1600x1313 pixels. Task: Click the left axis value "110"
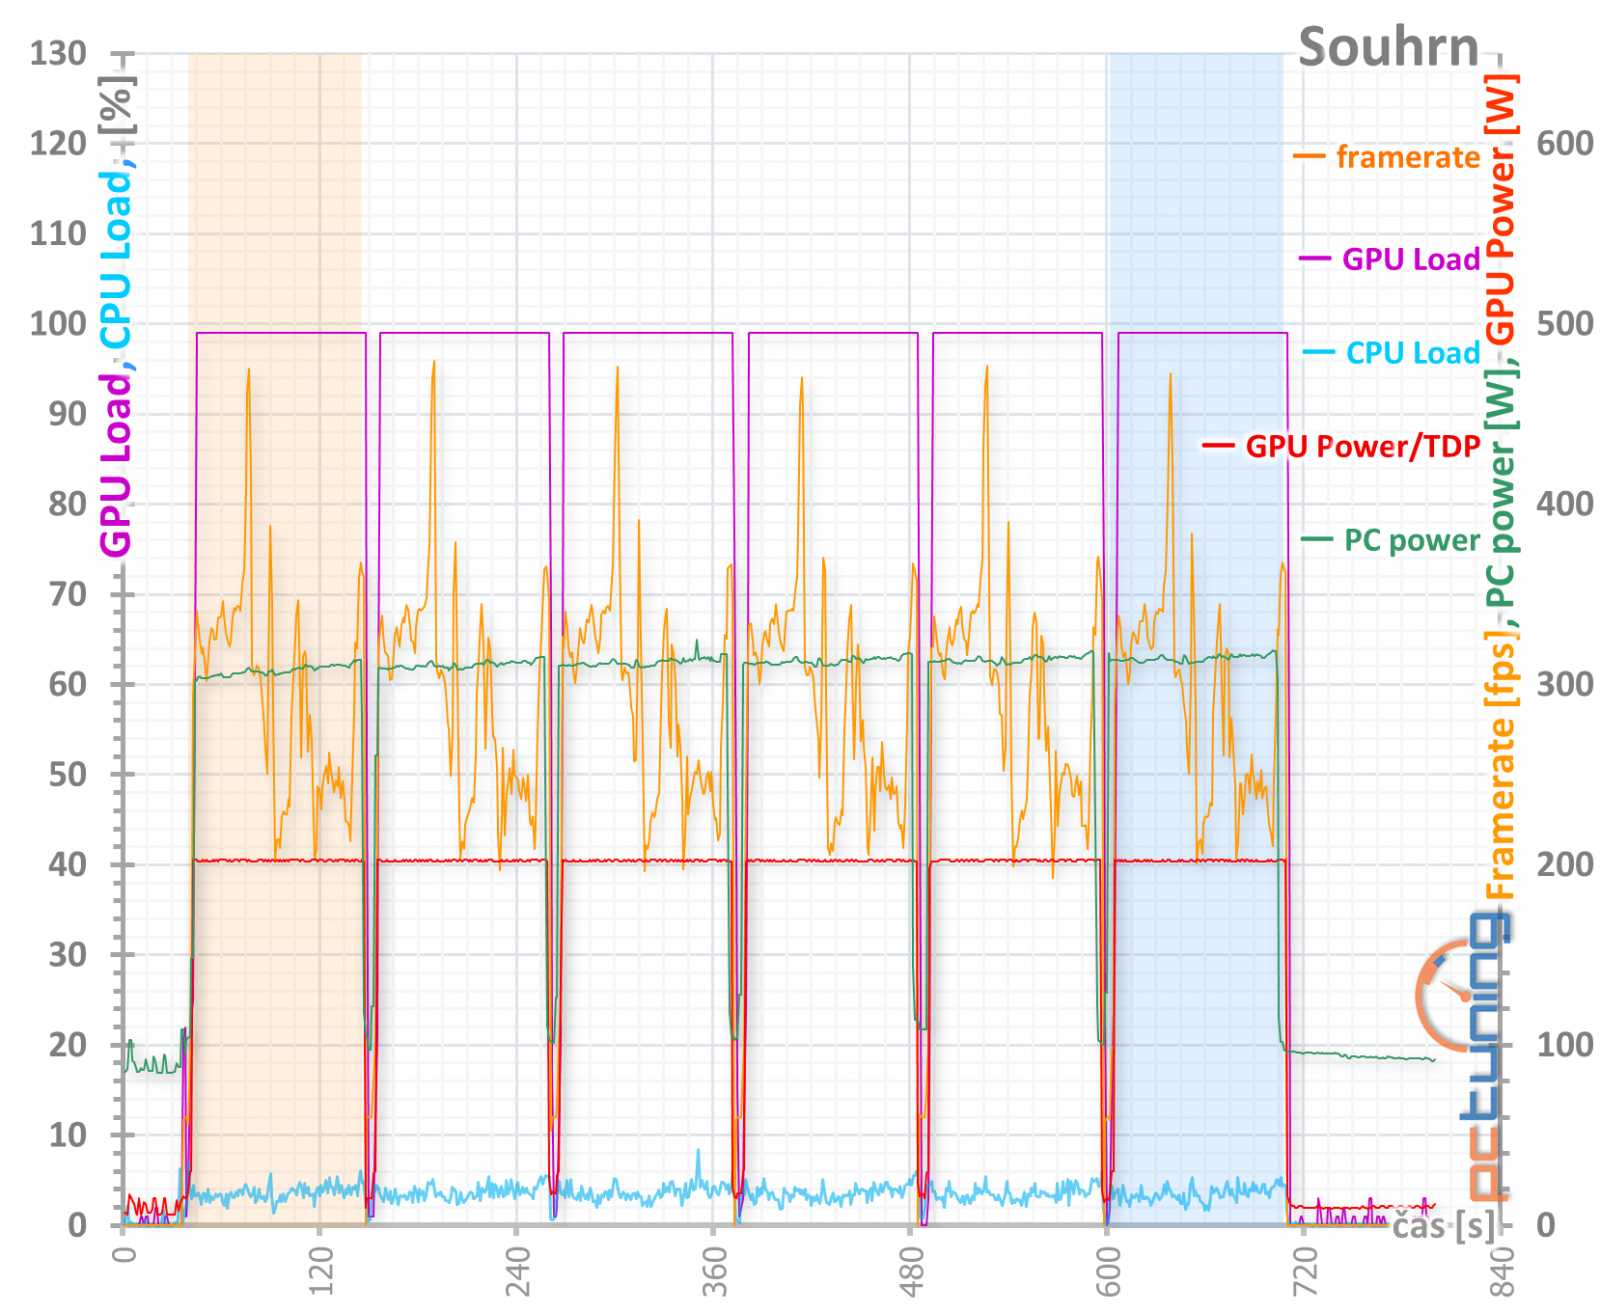pos(58,233)
